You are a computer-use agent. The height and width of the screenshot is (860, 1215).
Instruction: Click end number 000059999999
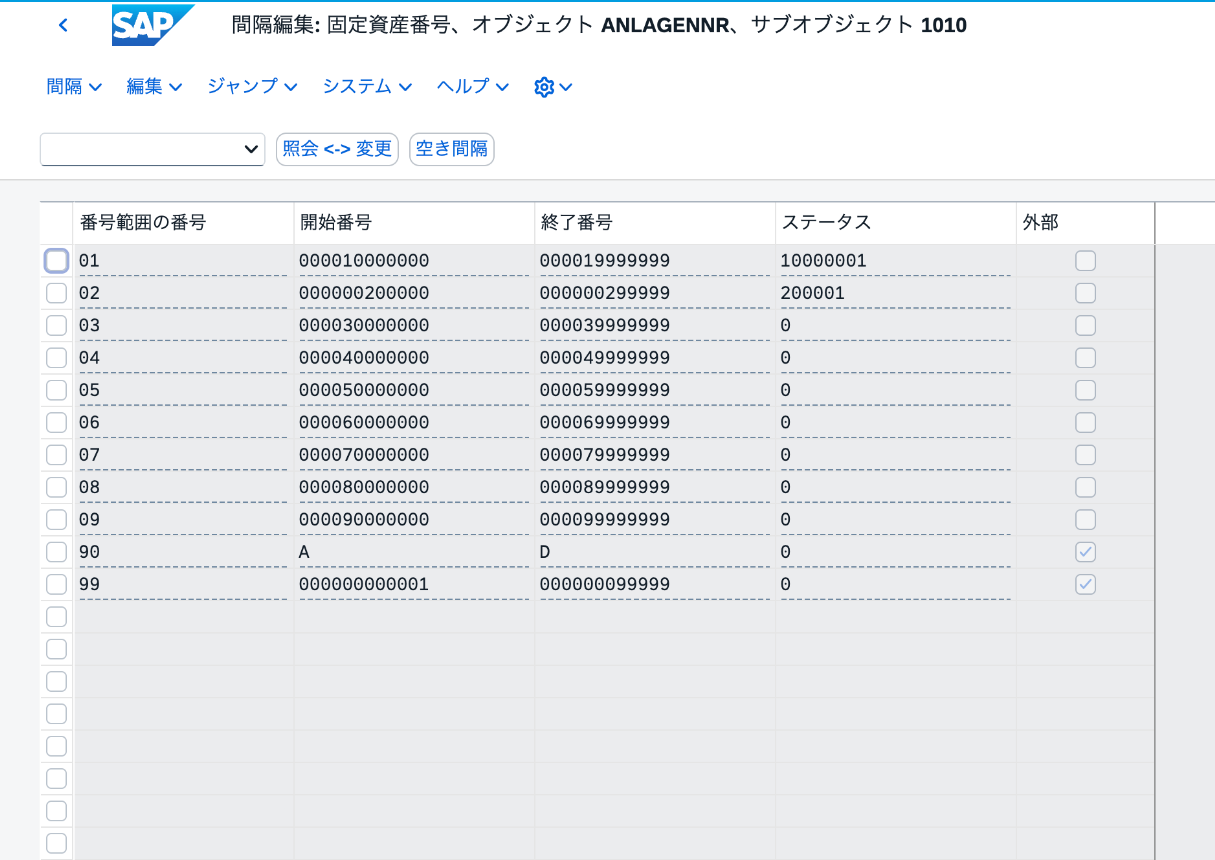click(655, 390)
